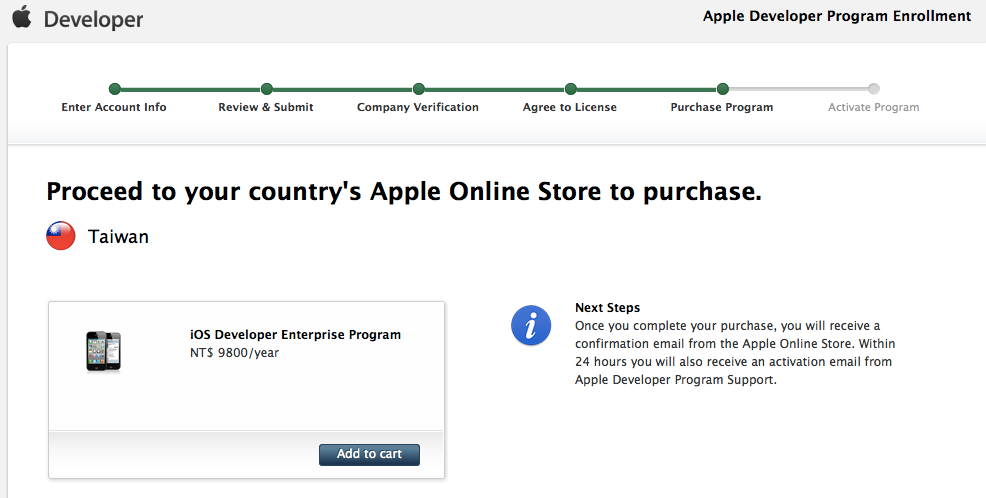Screen dimensions: 986x498
Task: Click the iPhone product thumbnail
Action: pyautogui.click(x=104, y=352)
